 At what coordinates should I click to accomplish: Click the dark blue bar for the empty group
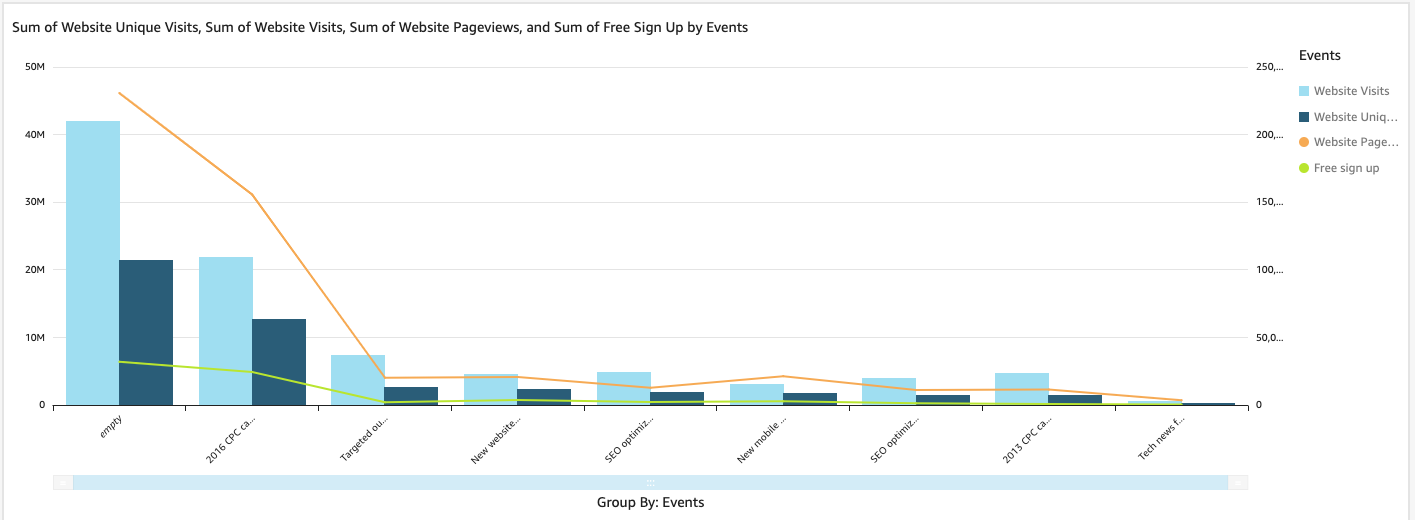146,332
